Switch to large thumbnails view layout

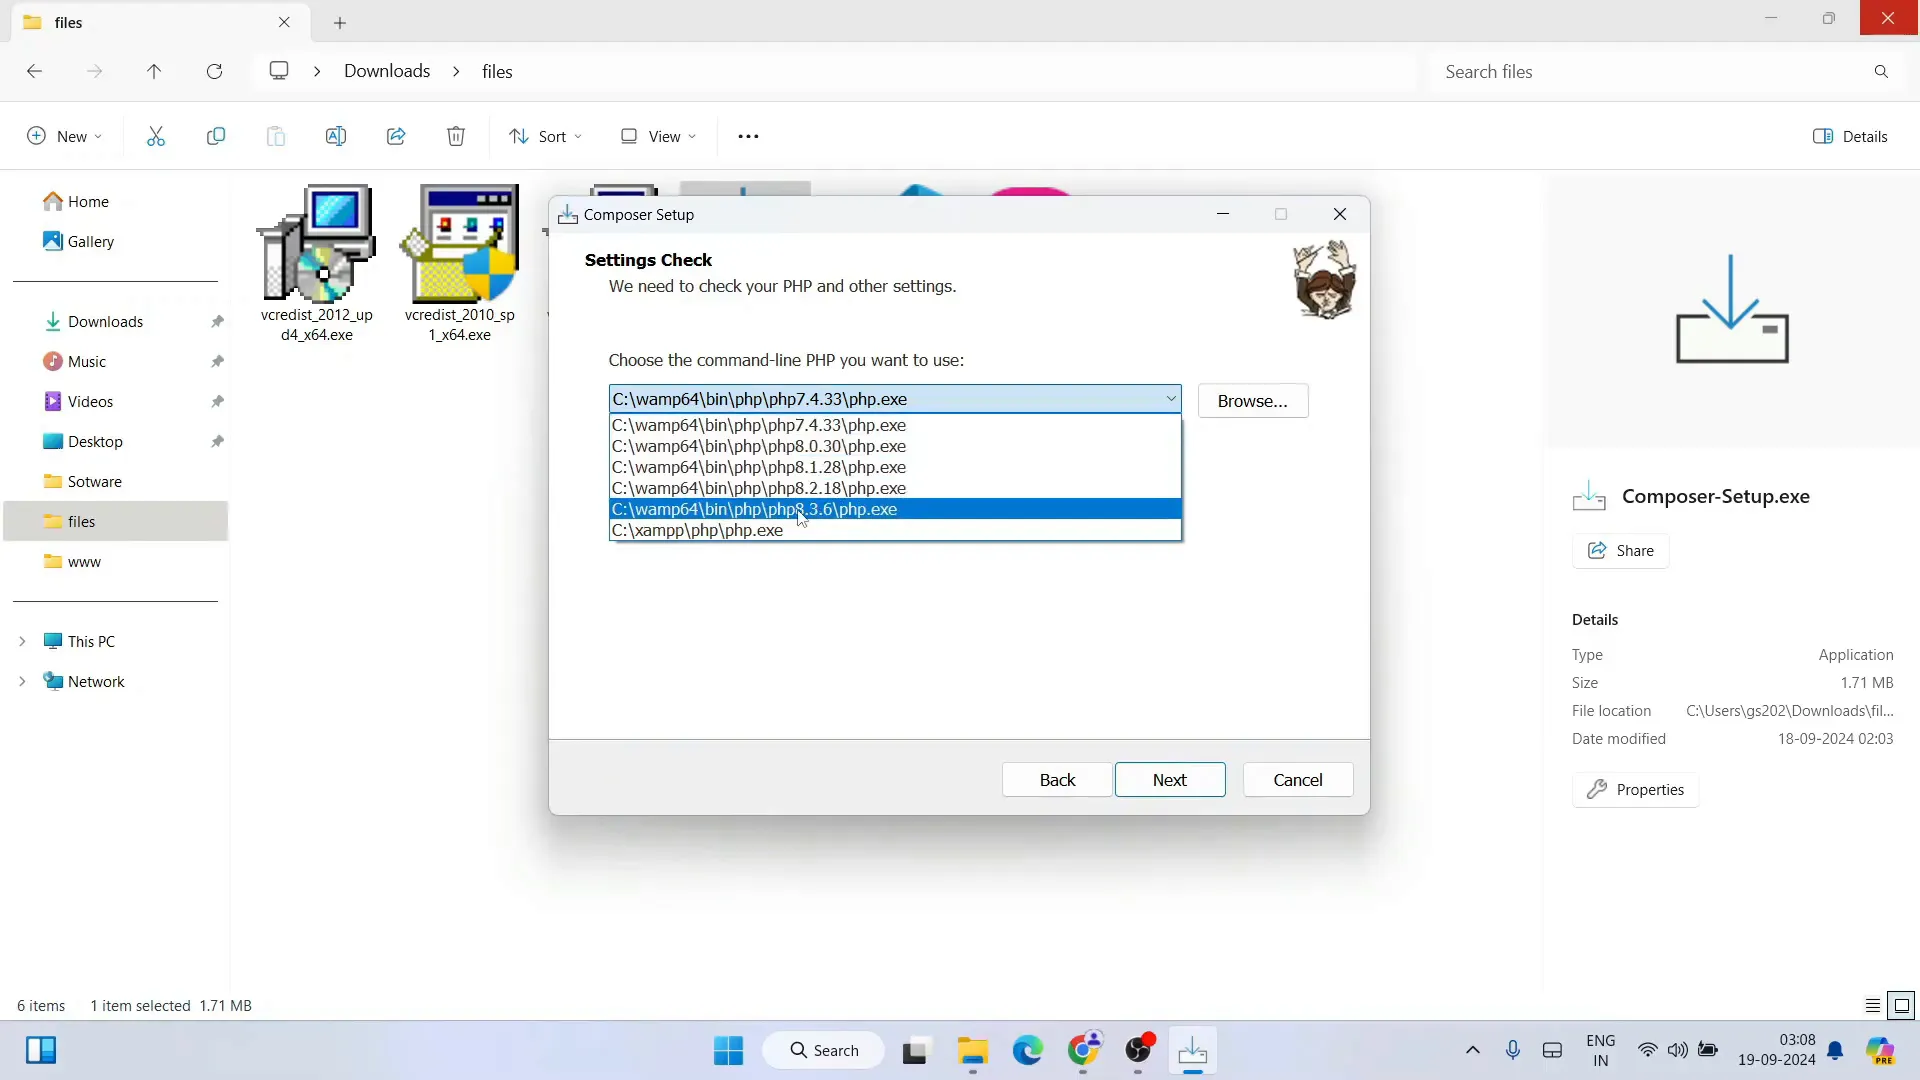point(1902,1006)
